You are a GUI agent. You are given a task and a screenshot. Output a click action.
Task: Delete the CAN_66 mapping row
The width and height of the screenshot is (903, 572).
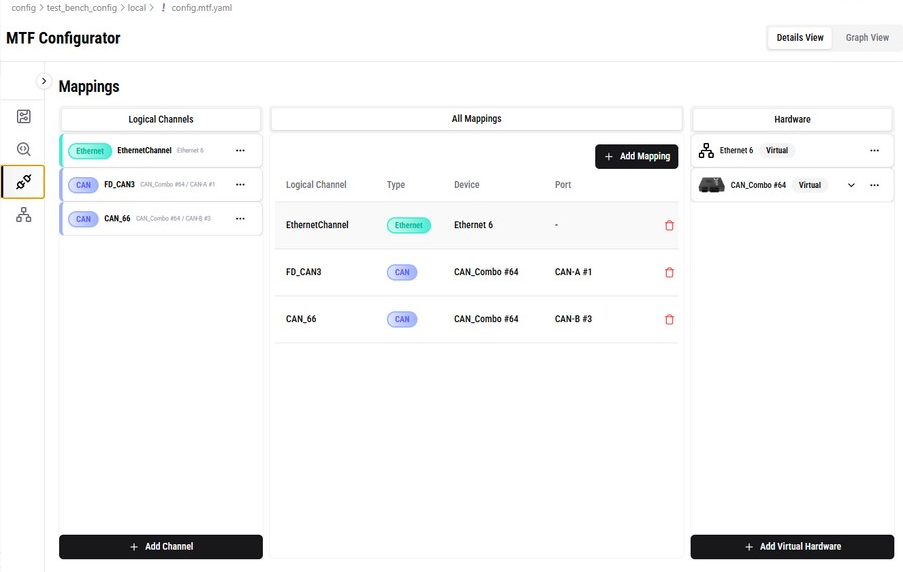pyautogui.click(x=669, y=319)
